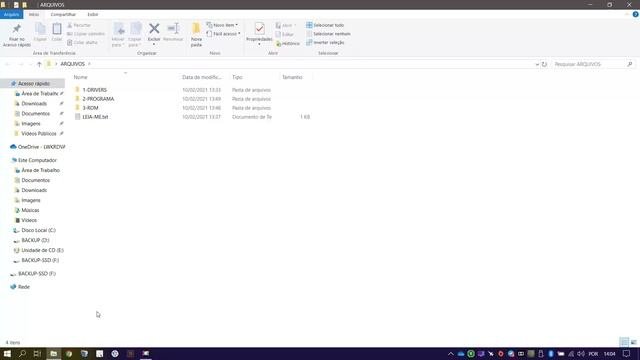Open Task View on taskbar
640x360 pixels.
pos(38,353)
